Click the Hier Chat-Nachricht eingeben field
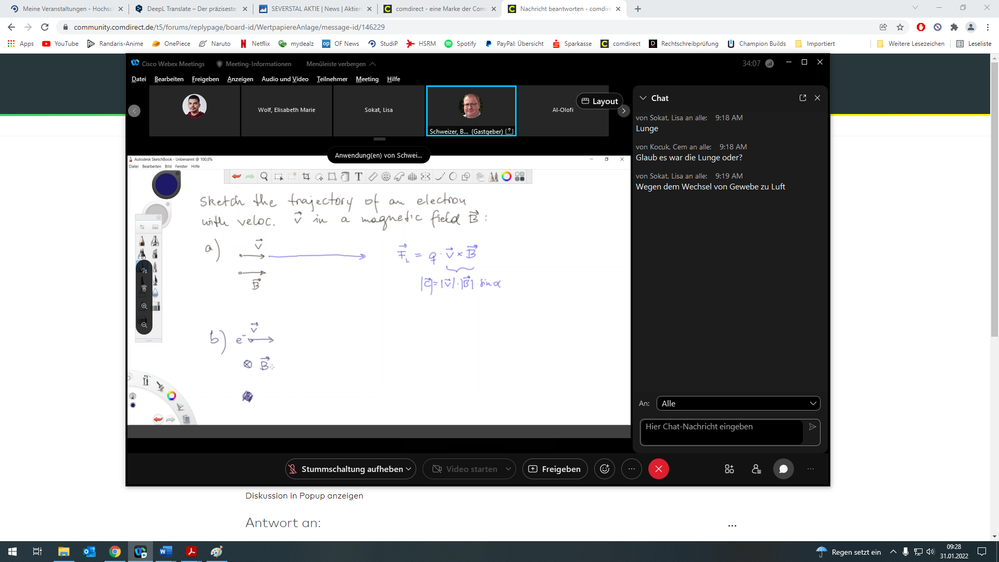 point(721,431)
